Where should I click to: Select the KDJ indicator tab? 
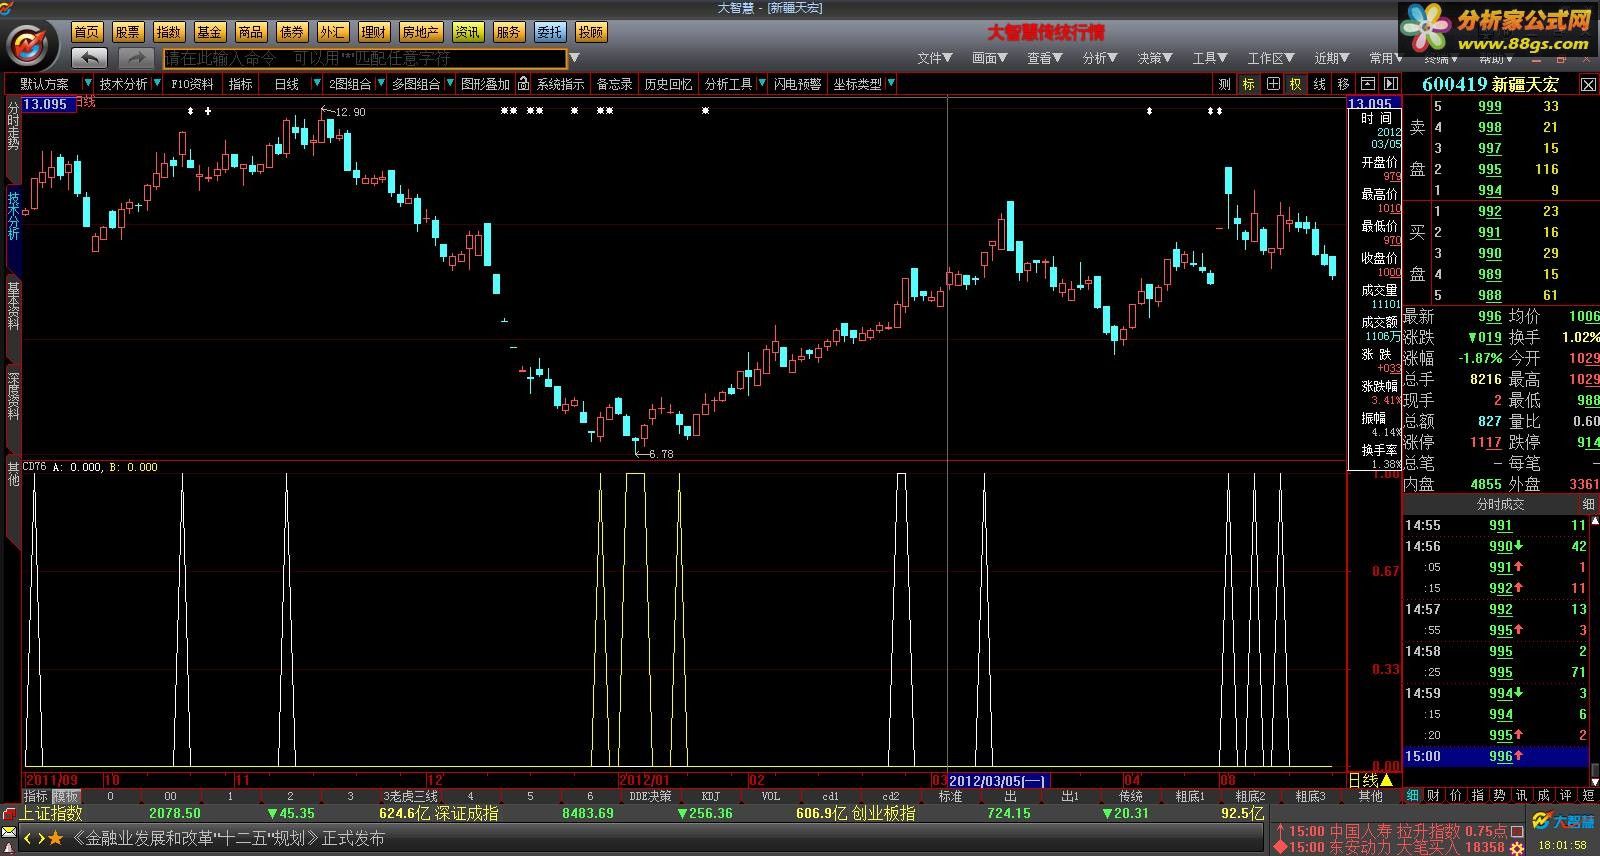point(711,796)
